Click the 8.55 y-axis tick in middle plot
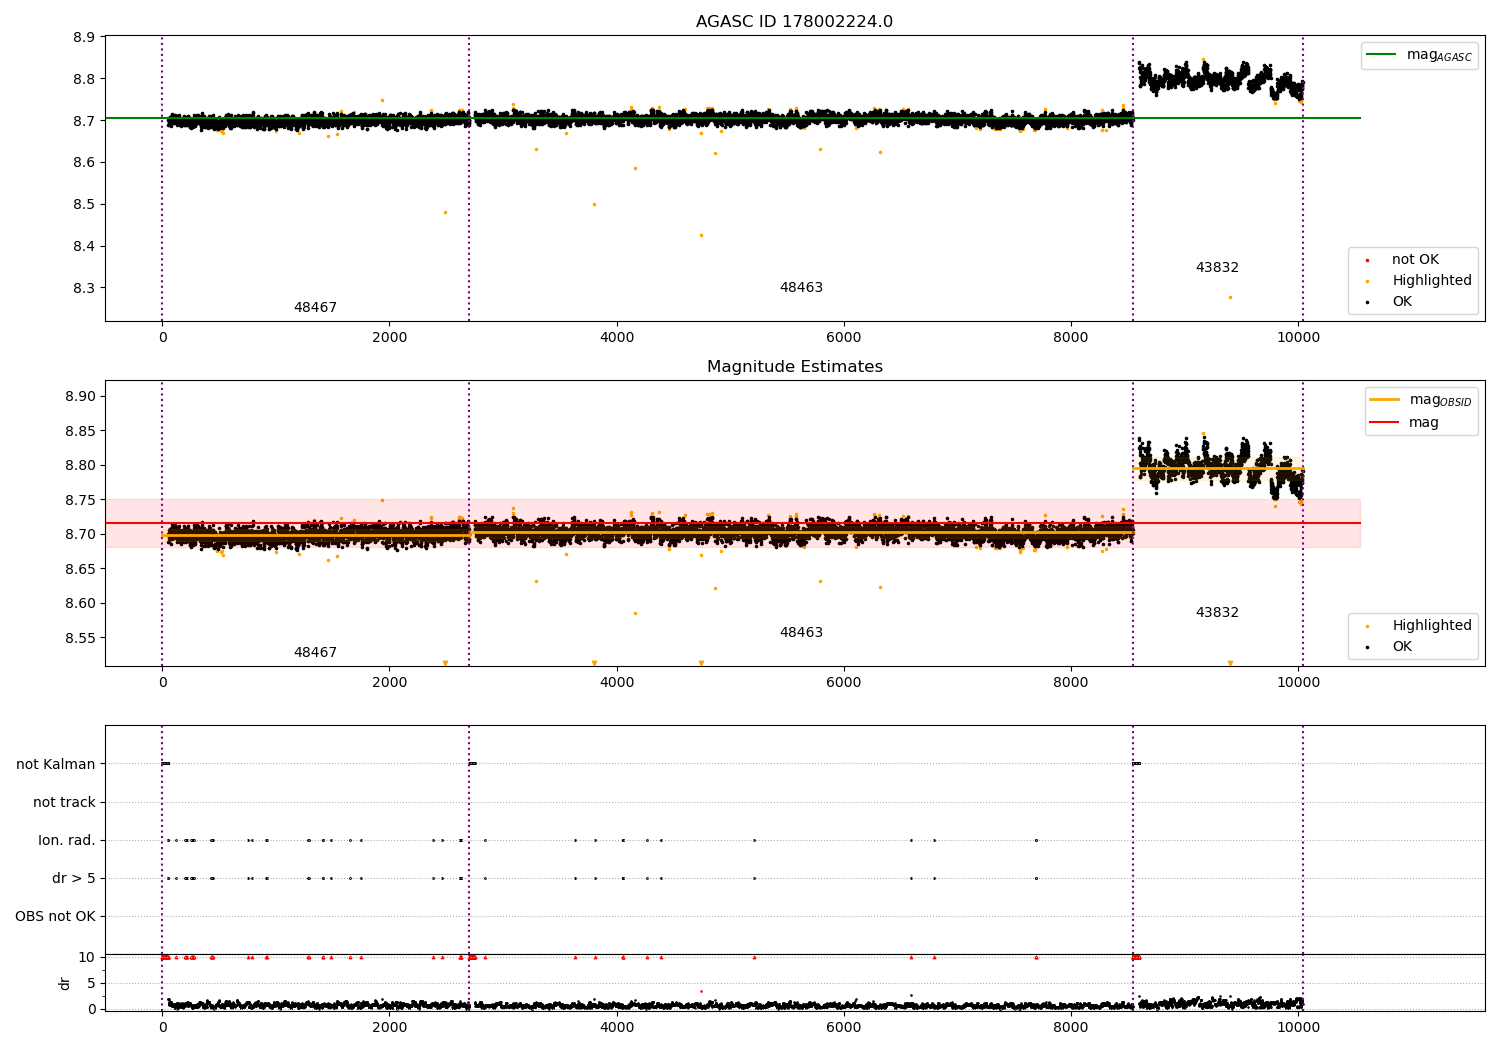Screen dimensions: 1500x1050 (80, 639)
